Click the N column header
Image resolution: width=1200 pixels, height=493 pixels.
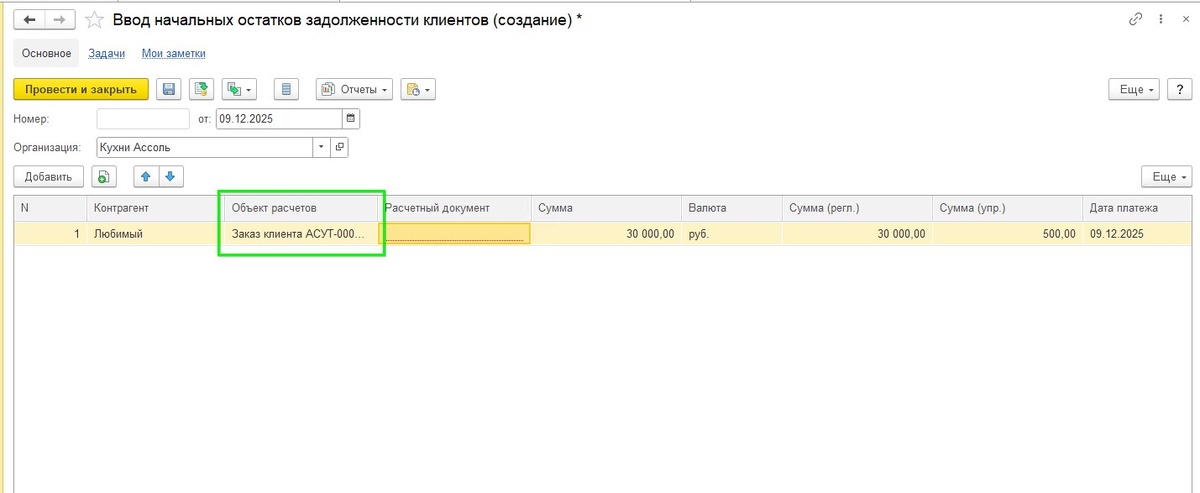coord(50,208)
